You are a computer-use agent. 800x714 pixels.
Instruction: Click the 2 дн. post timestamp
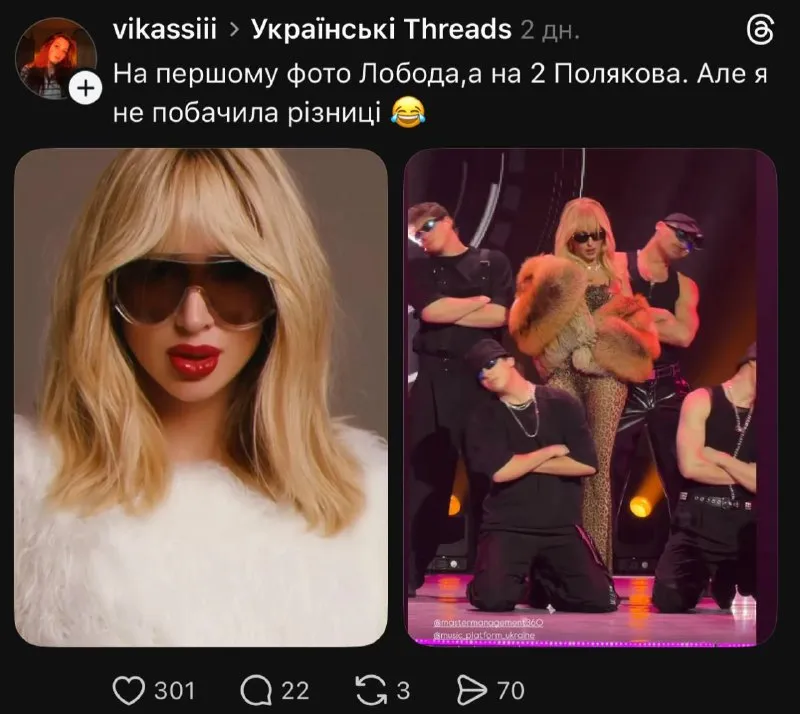(x=549, y=30)
